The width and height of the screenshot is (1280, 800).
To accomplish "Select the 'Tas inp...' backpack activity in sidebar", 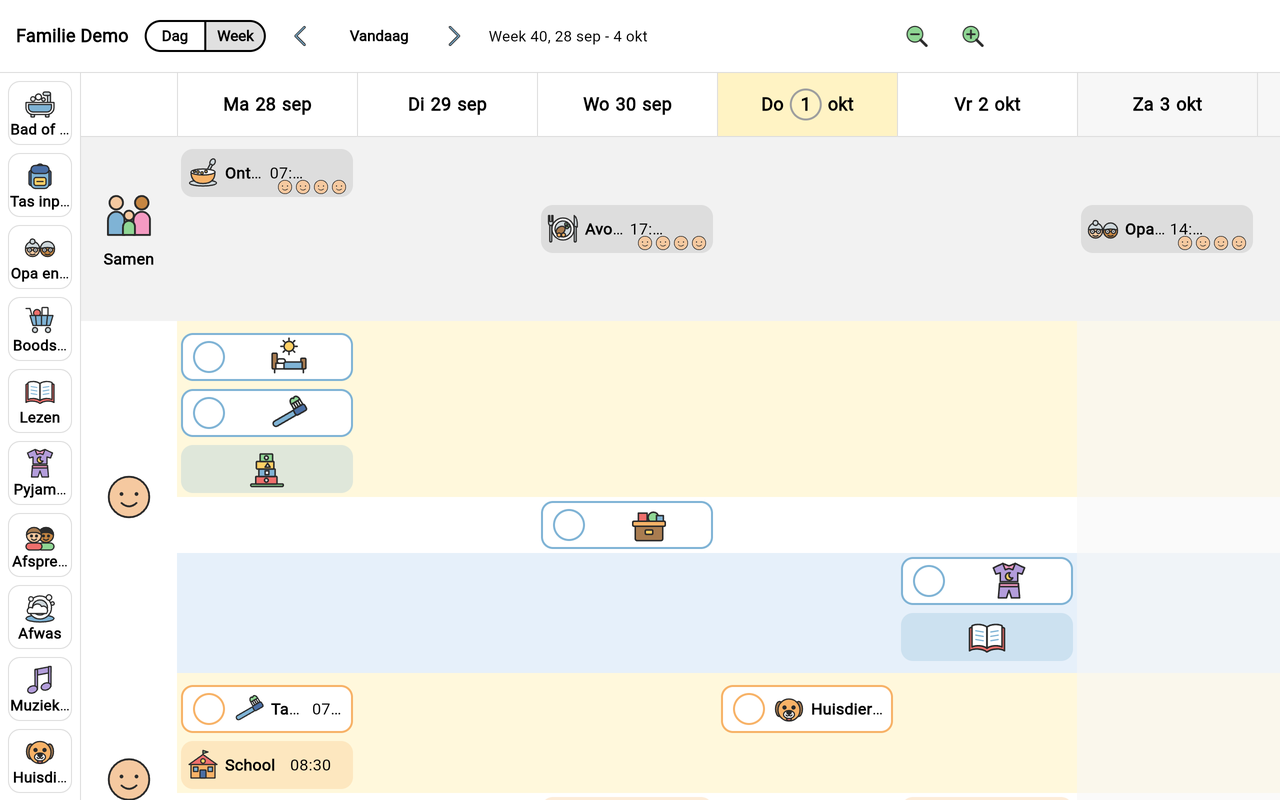I will click(40, 185).
